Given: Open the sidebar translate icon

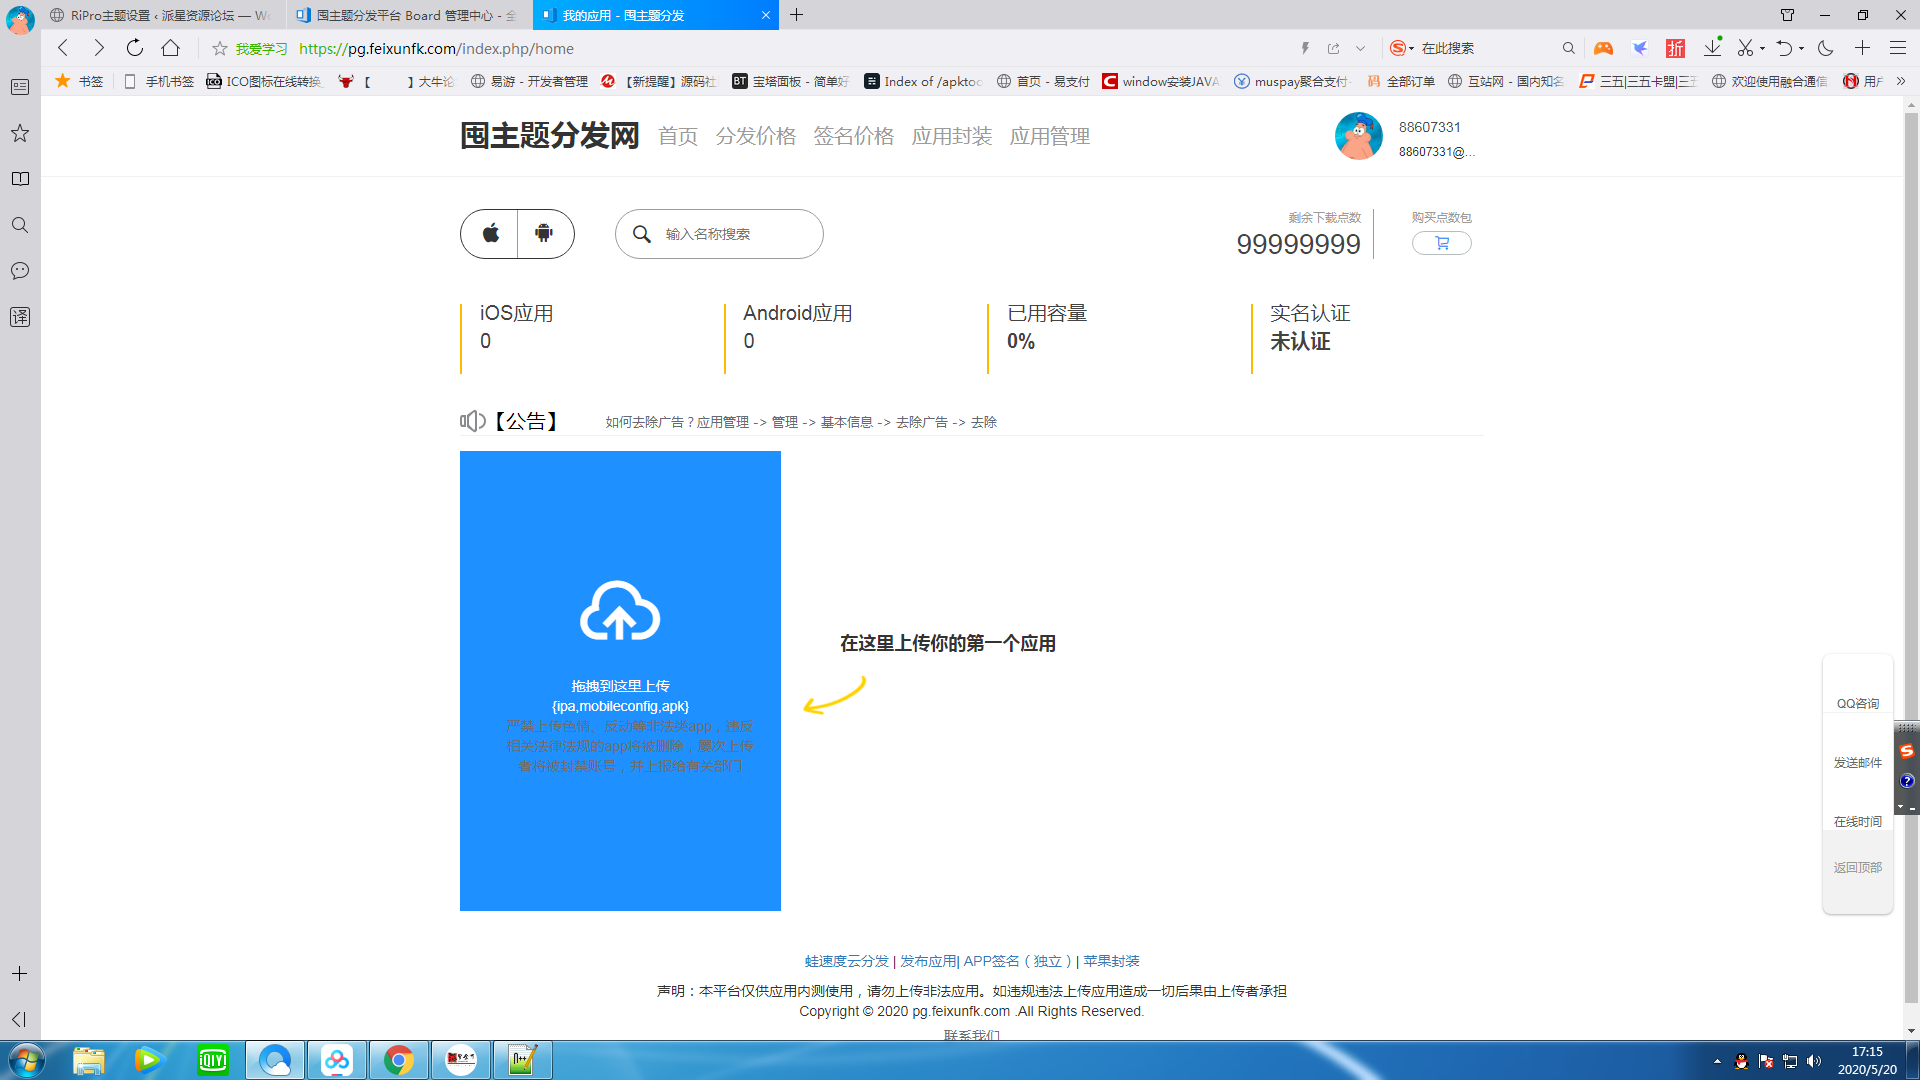Looking at the screenshot, I should pos(20,317).
